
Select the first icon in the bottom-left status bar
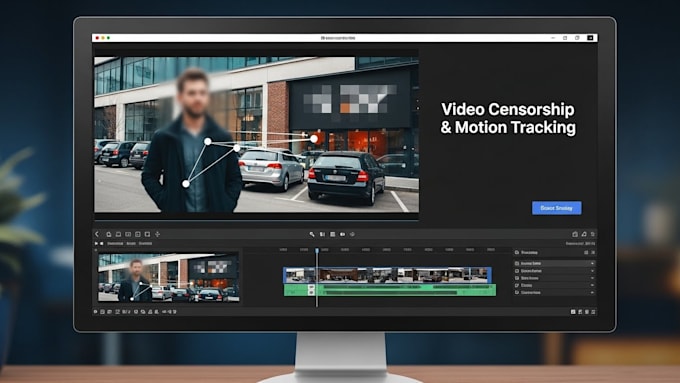pos(96,312)
